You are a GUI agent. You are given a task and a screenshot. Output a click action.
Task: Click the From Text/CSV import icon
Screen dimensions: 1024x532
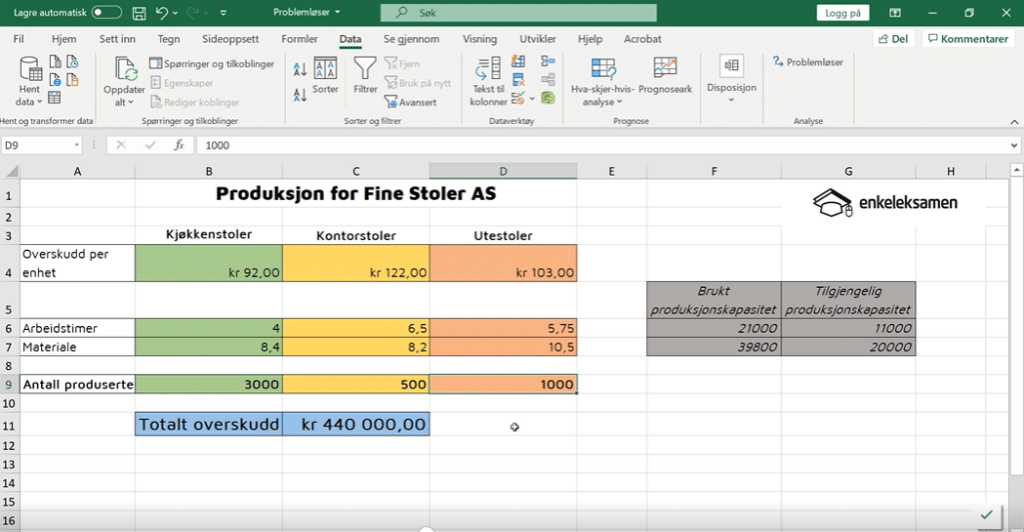pyautogui.click(x=56, y=62)
